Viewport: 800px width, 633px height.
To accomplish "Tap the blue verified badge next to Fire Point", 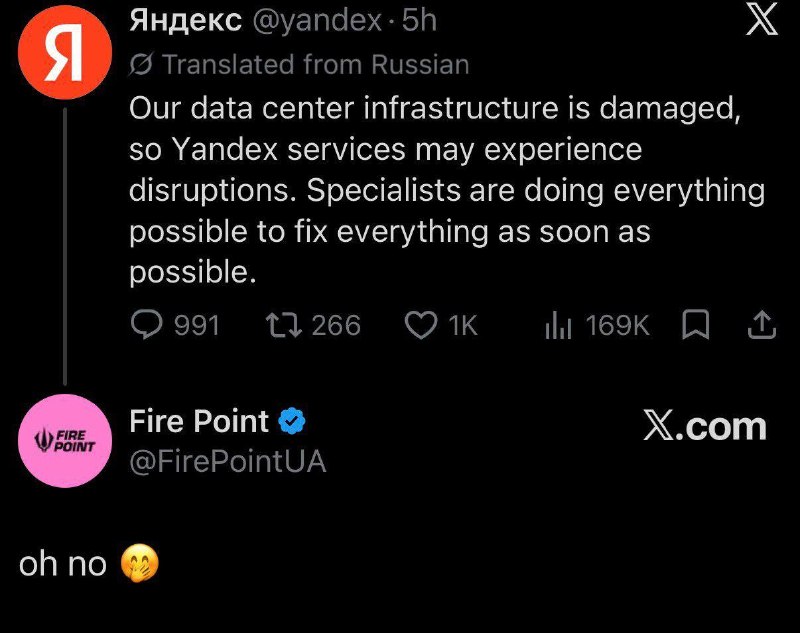I will coord(292,421).
